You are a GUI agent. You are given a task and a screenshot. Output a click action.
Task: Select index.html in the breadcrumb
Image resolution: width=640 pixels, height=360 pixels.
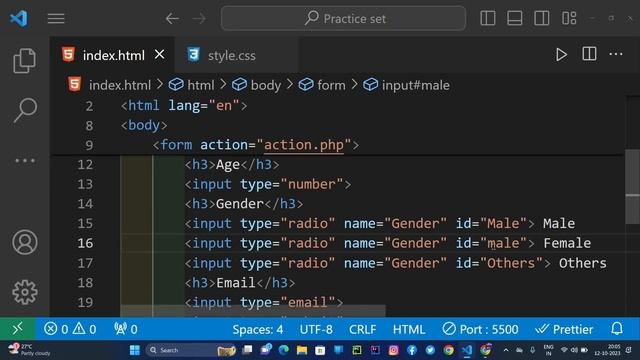(120, 85)
